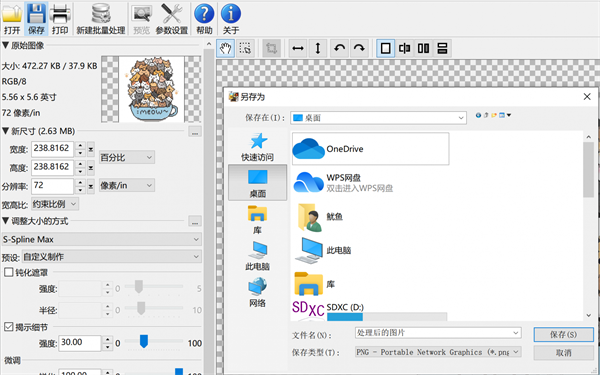Expand the 百分比 unit dropdown

pos(127,157)
